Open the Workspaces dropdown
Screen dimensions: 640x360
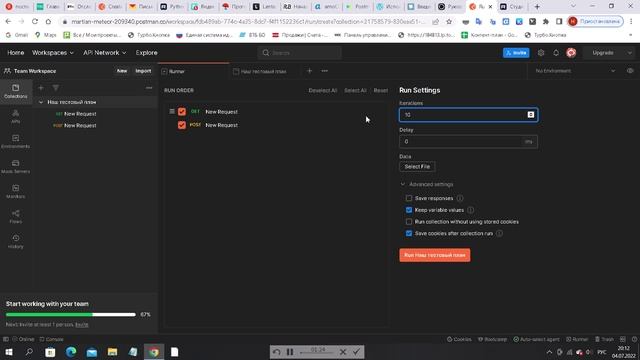53,53
